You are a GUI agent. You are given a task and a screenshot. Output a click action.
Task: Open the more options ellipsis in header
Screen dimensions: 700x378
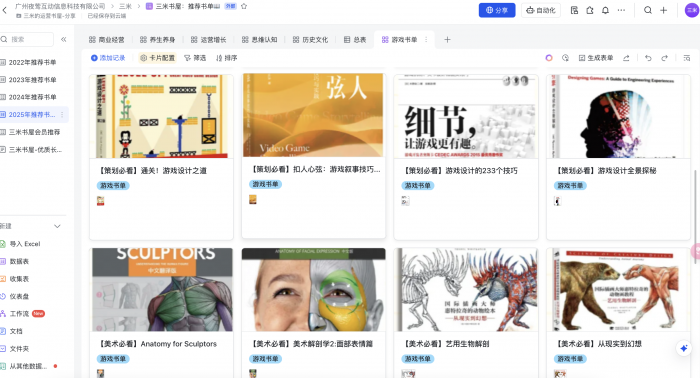tap(621, 10)
